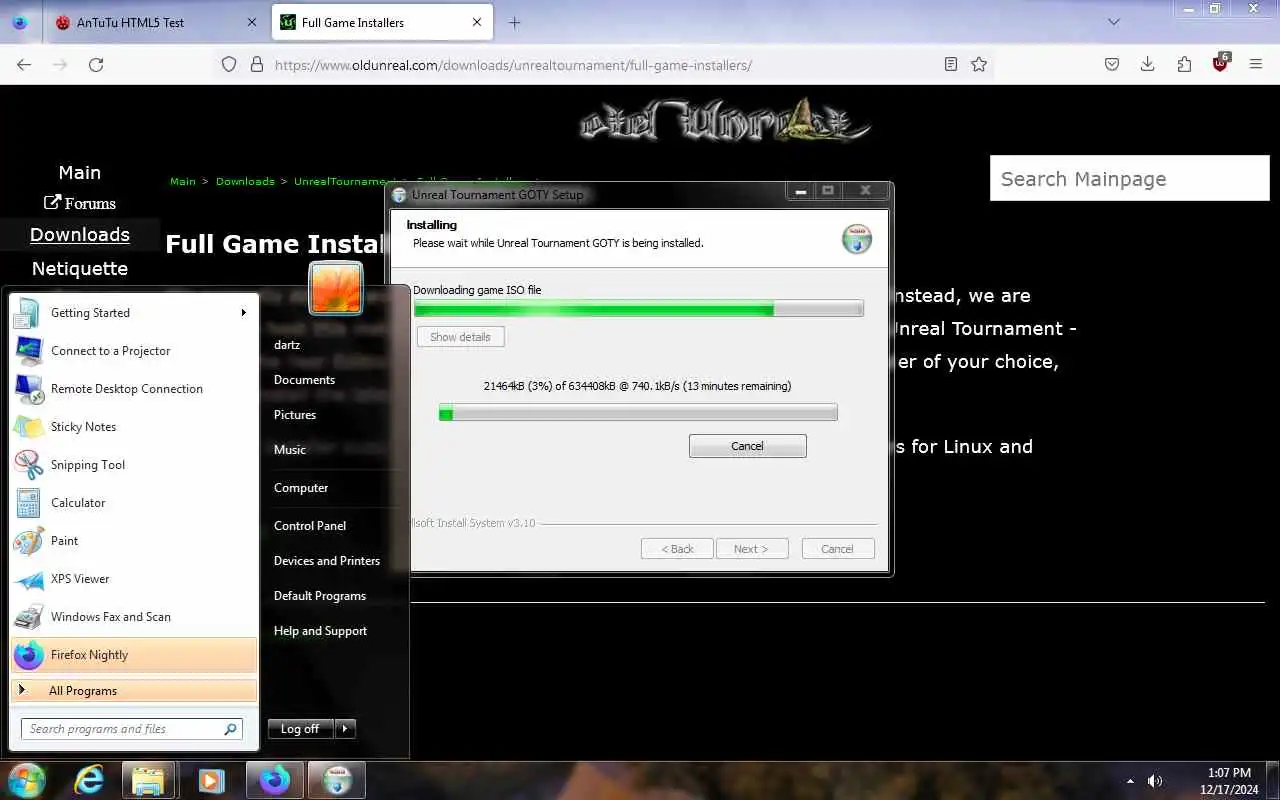Open the list all tabs dropdown
This screenshot has width=1280, height=800.
point(1114,22)
